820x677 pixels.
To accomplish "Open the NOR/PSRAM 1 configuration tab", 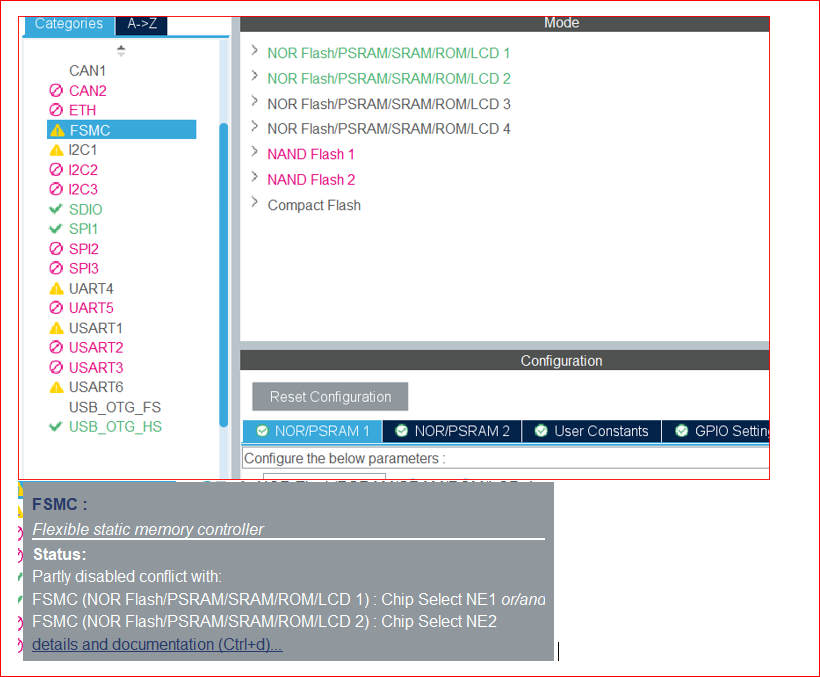I will coord(313,431).
